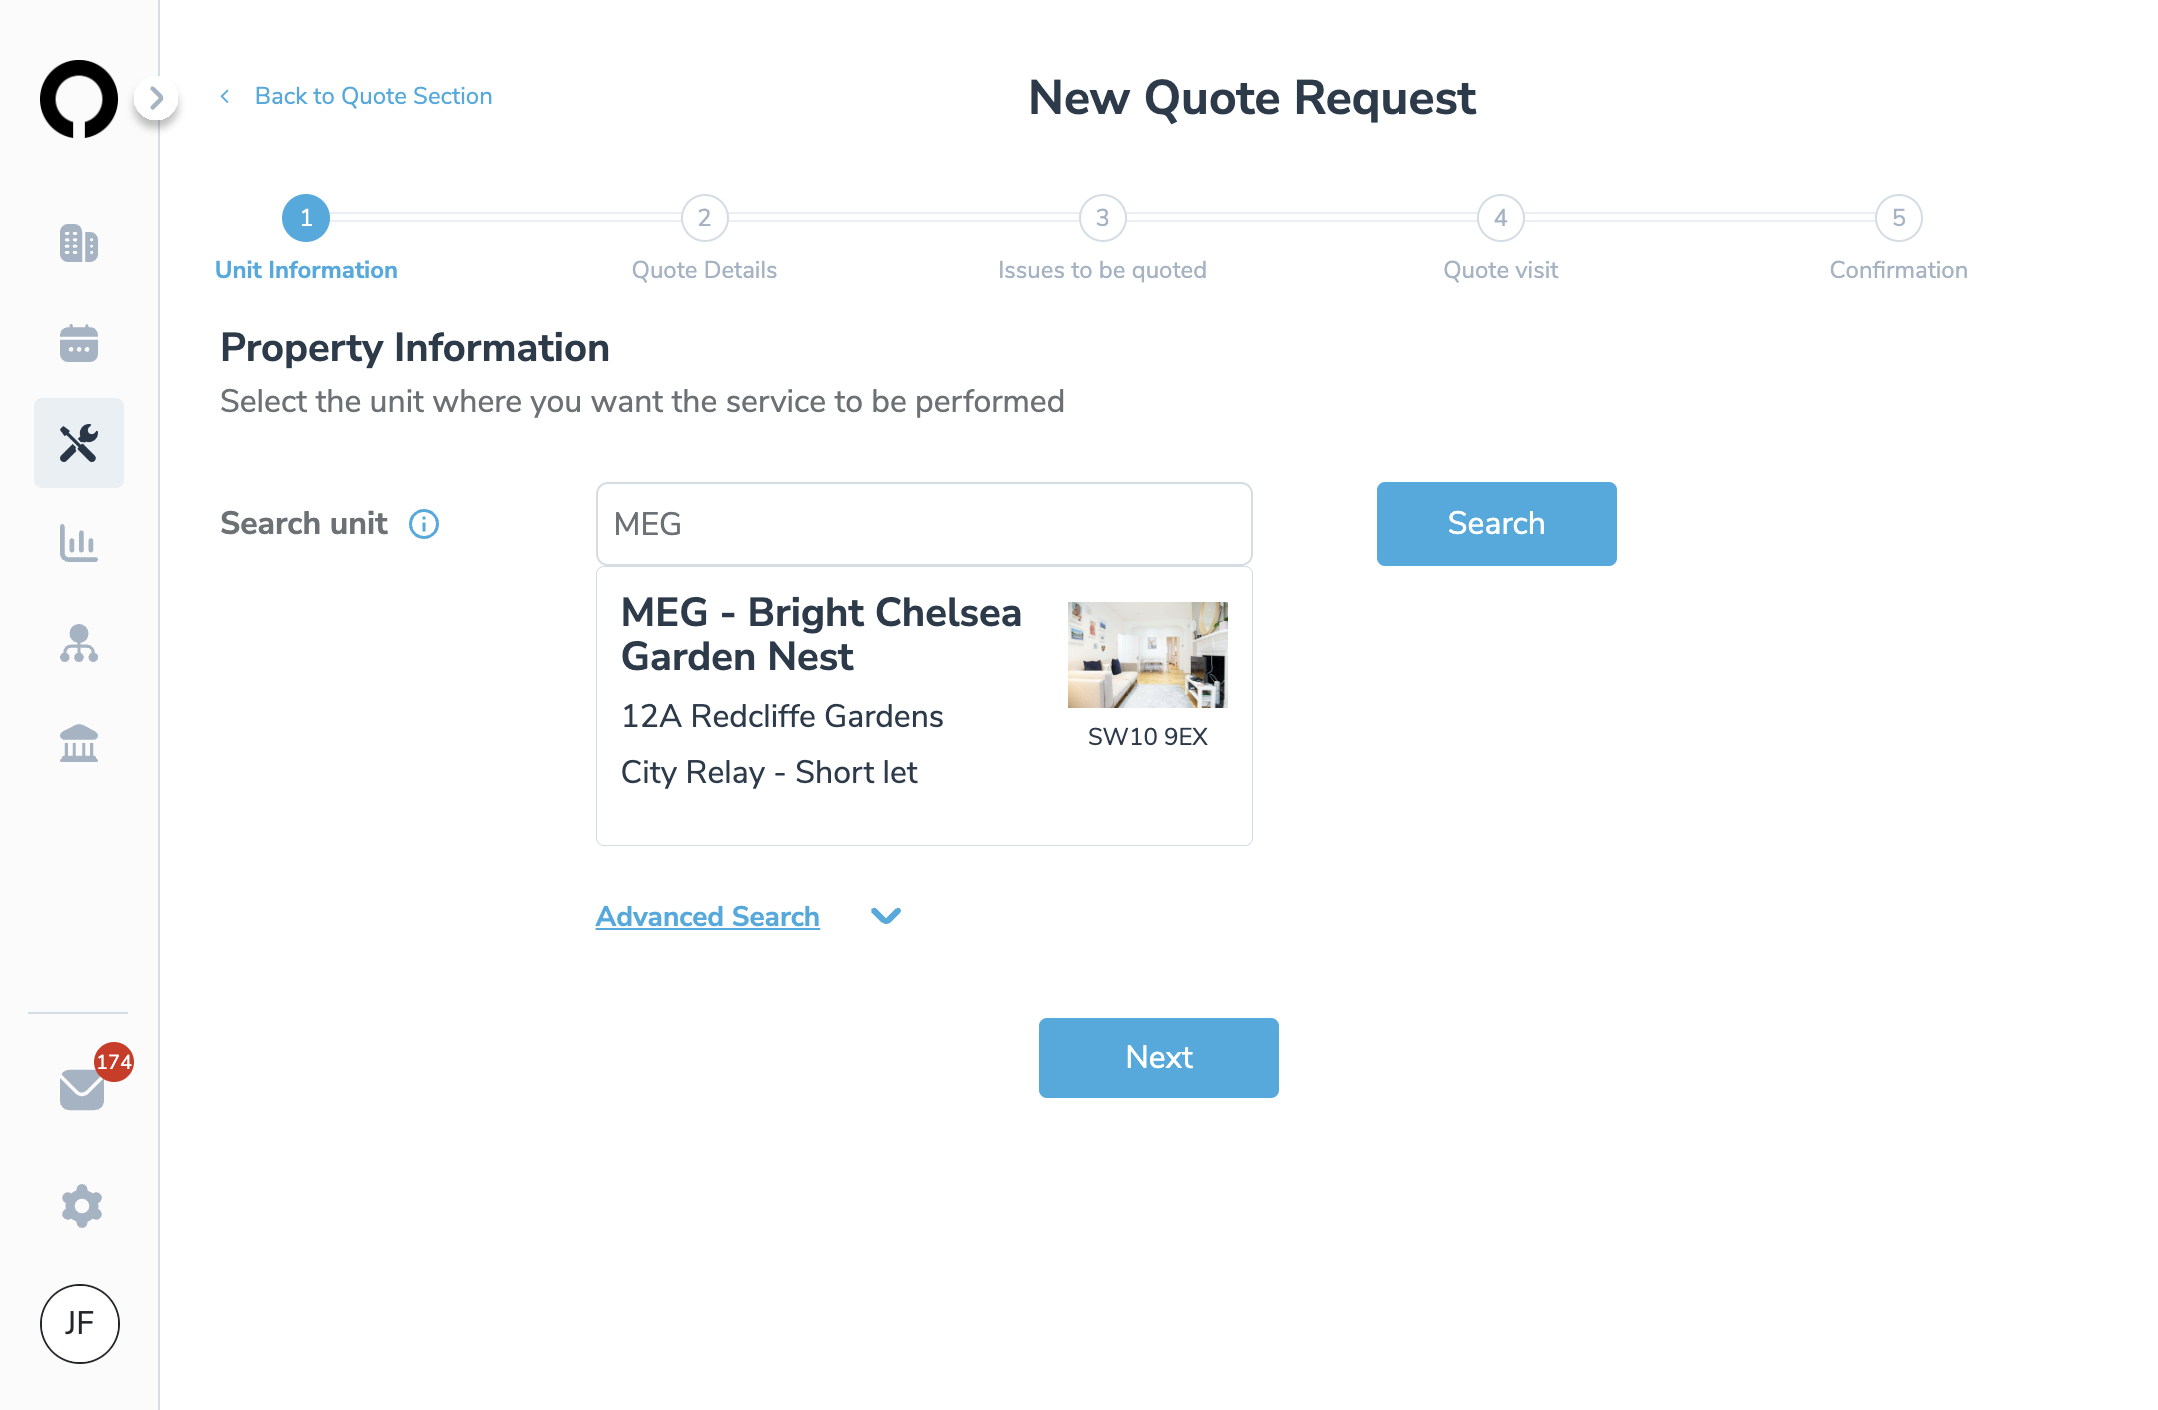Open the mail inbox icon
Screen dimensions: 2158x1410
(82, 1089)
